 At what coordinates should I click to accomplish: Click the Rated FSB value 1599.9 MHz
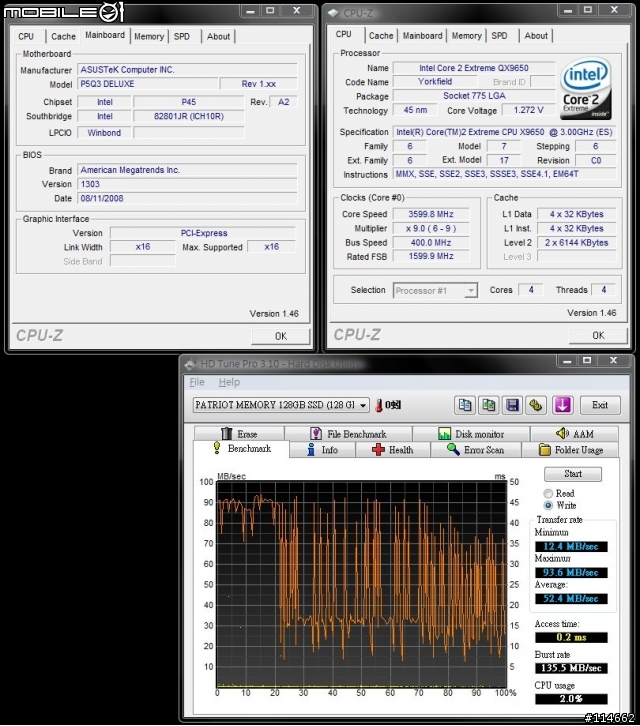pyautogui.click(x=431, y=256)
